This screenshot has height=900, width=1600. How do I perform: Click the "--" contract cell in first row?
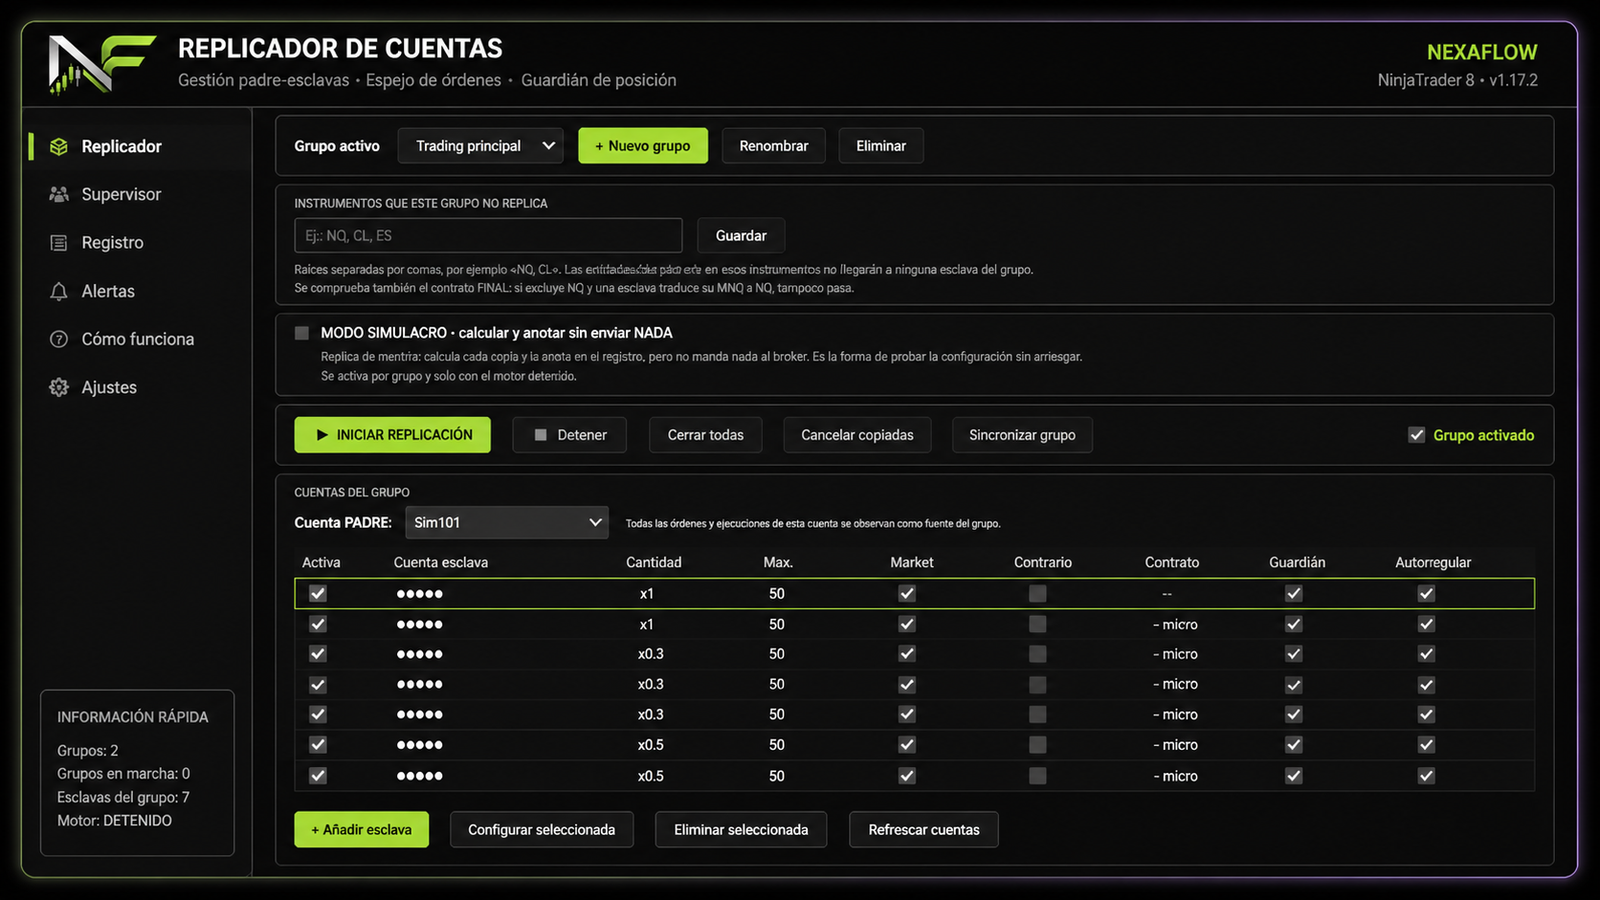coord(1167,593)
